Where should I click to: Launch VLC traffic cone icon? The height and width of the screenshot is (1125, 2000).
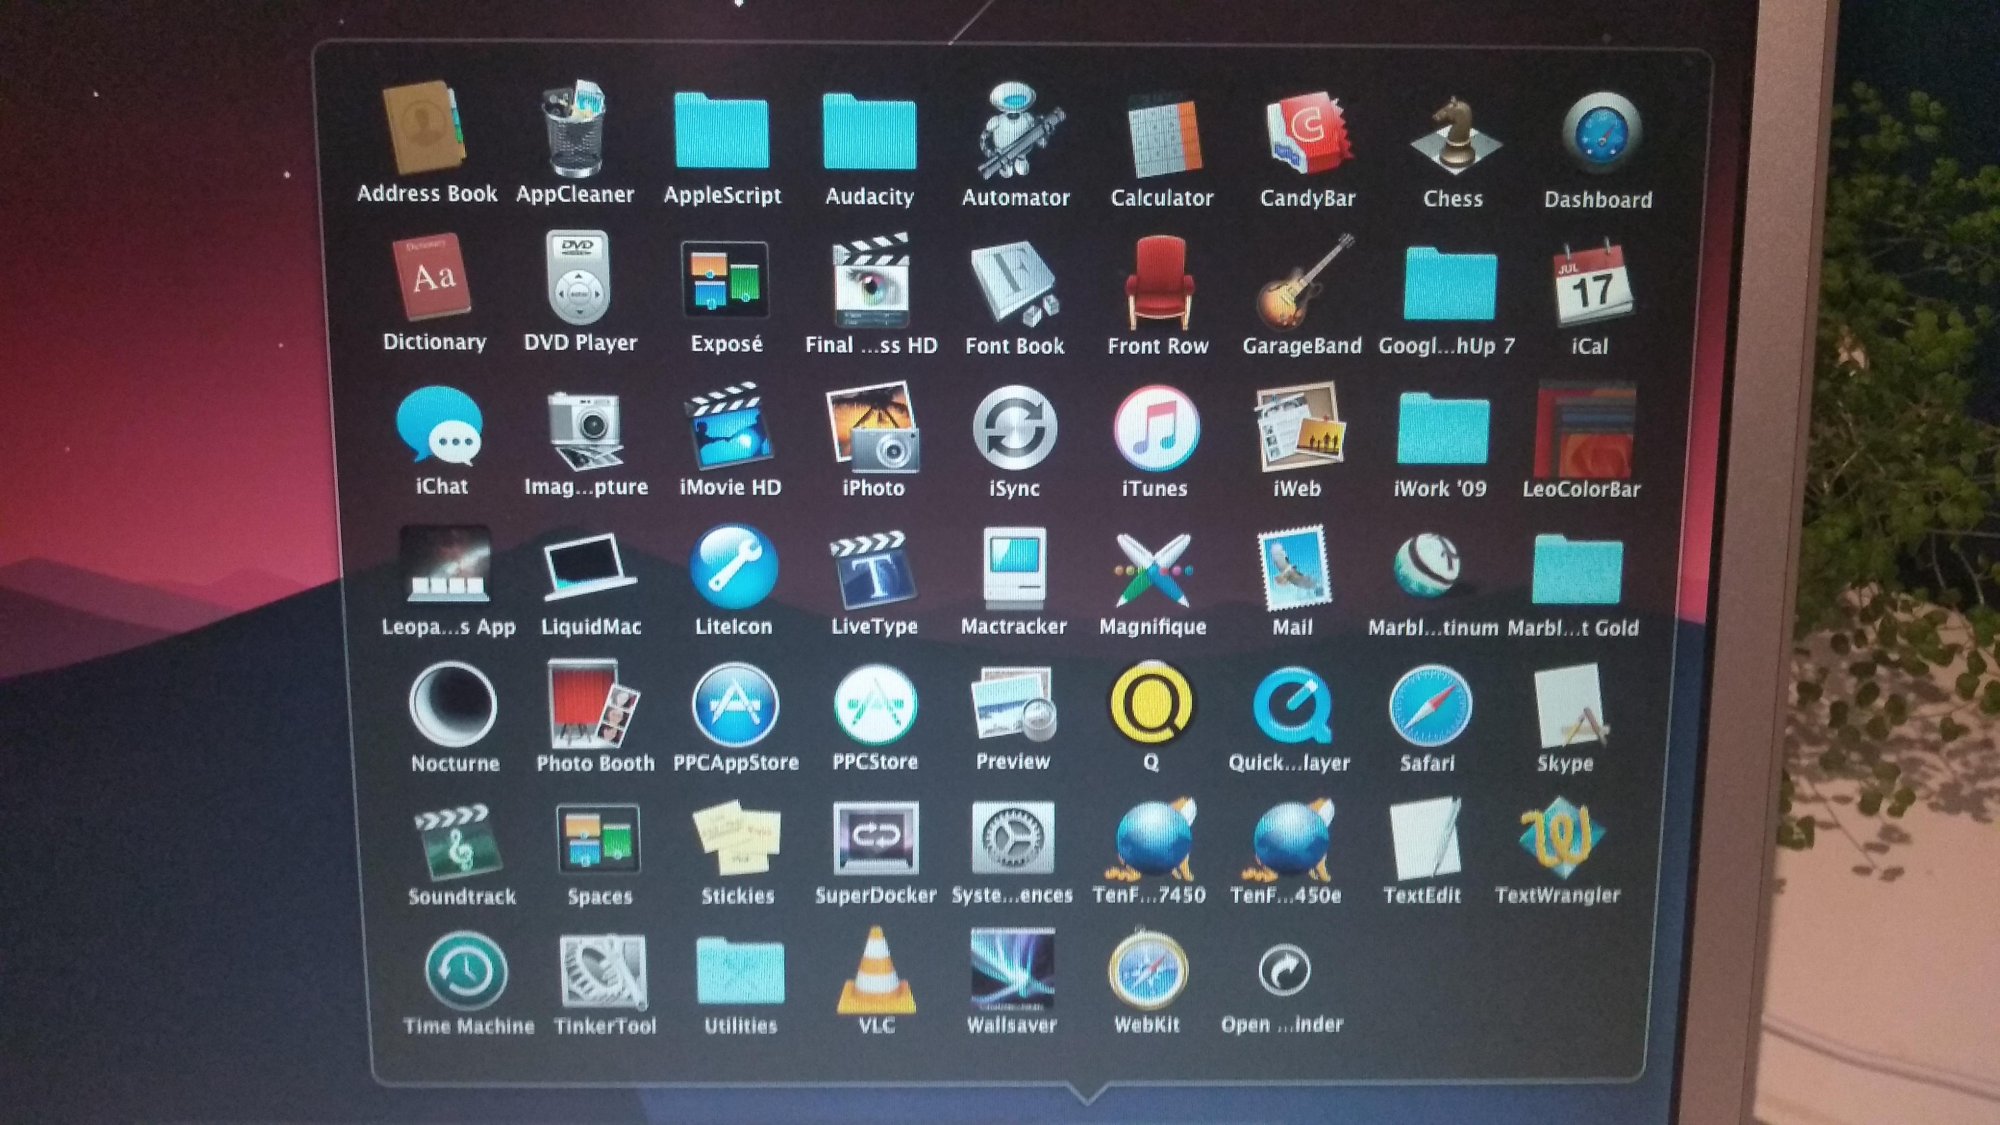[876, 971]
